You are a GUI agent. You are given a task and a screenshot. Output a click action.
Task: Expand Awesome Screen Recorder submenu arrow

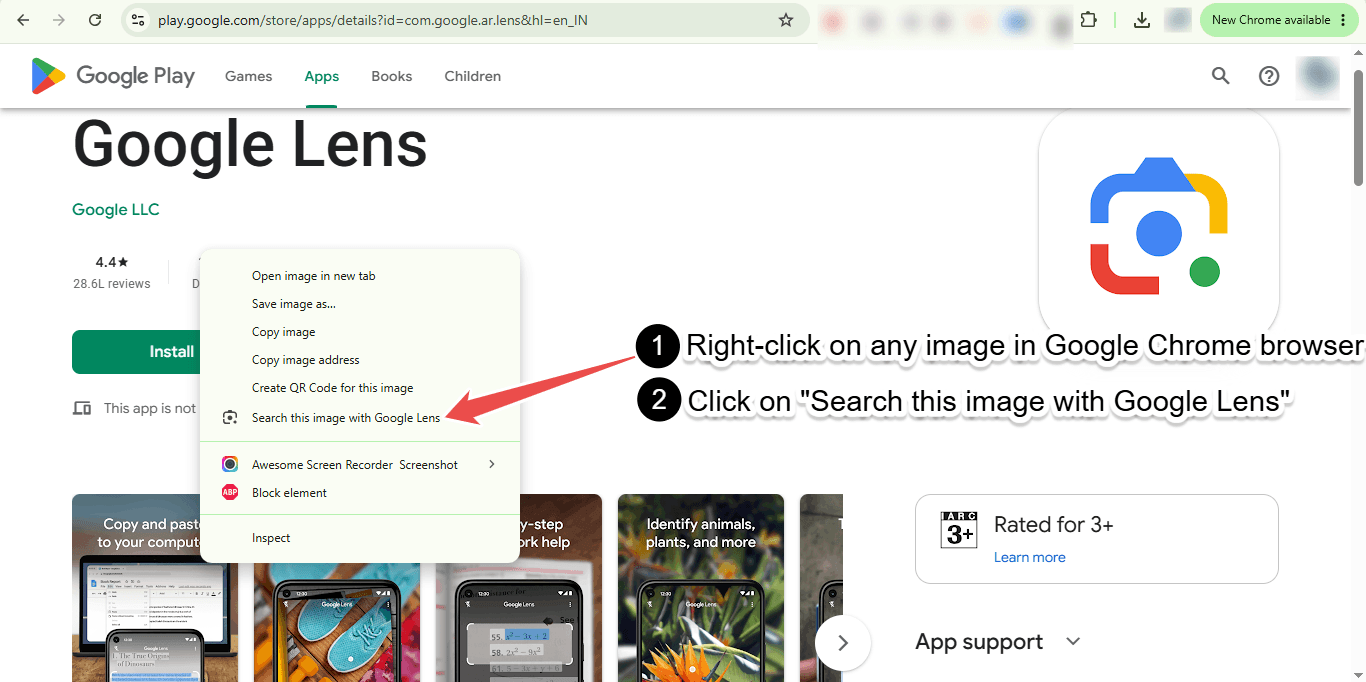(491, 464)
